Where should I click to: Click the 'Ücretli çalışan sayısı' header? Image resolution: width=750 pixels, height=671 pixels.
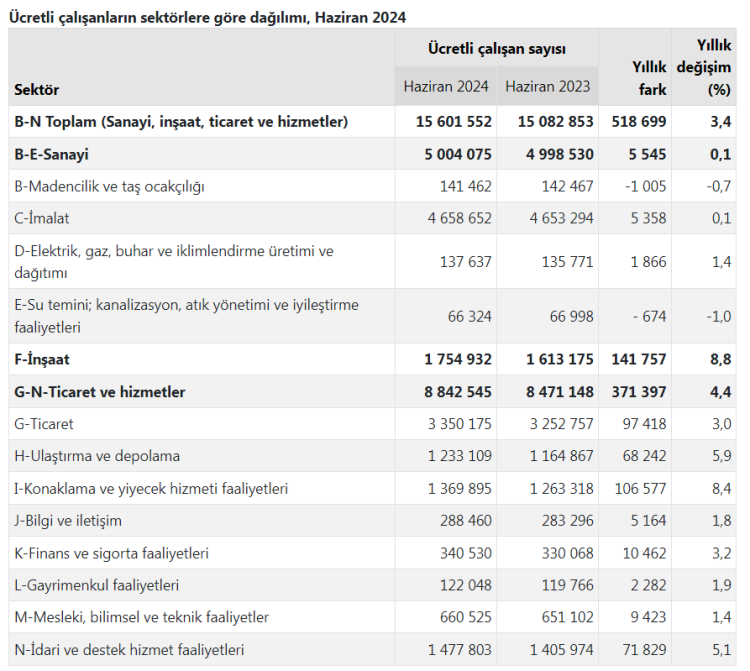click(x=496, y=48)
